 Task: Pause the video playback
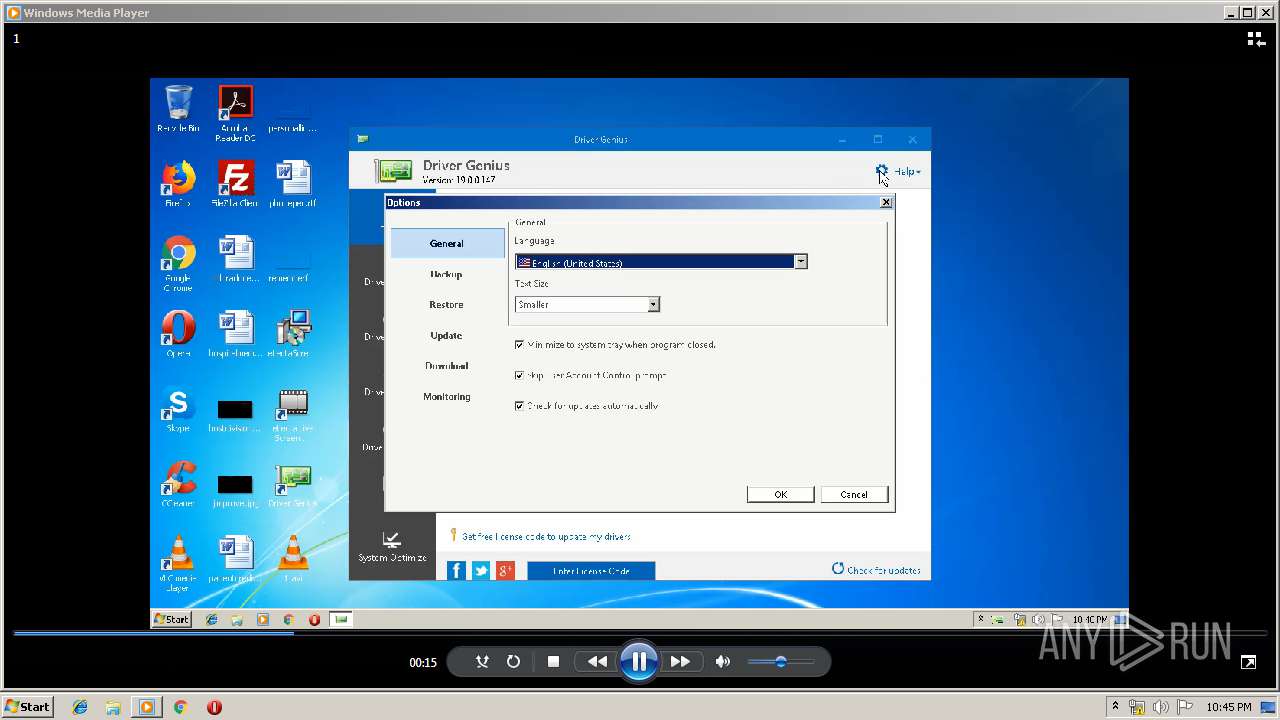tap(638, 661)
